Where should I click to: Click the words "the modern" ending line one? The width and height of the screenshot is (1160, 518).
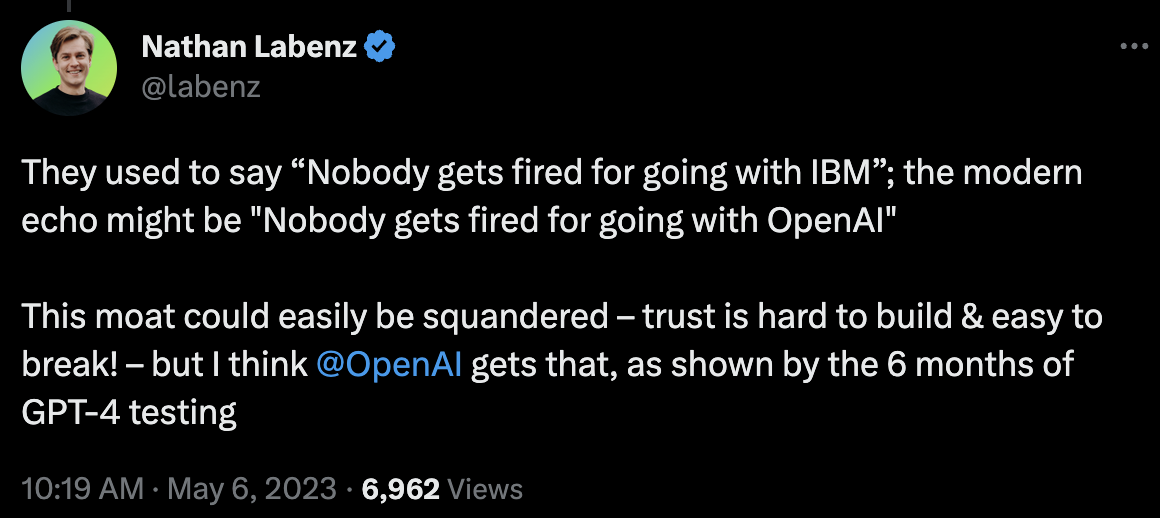pyautogui.click(x=994, y=173)
